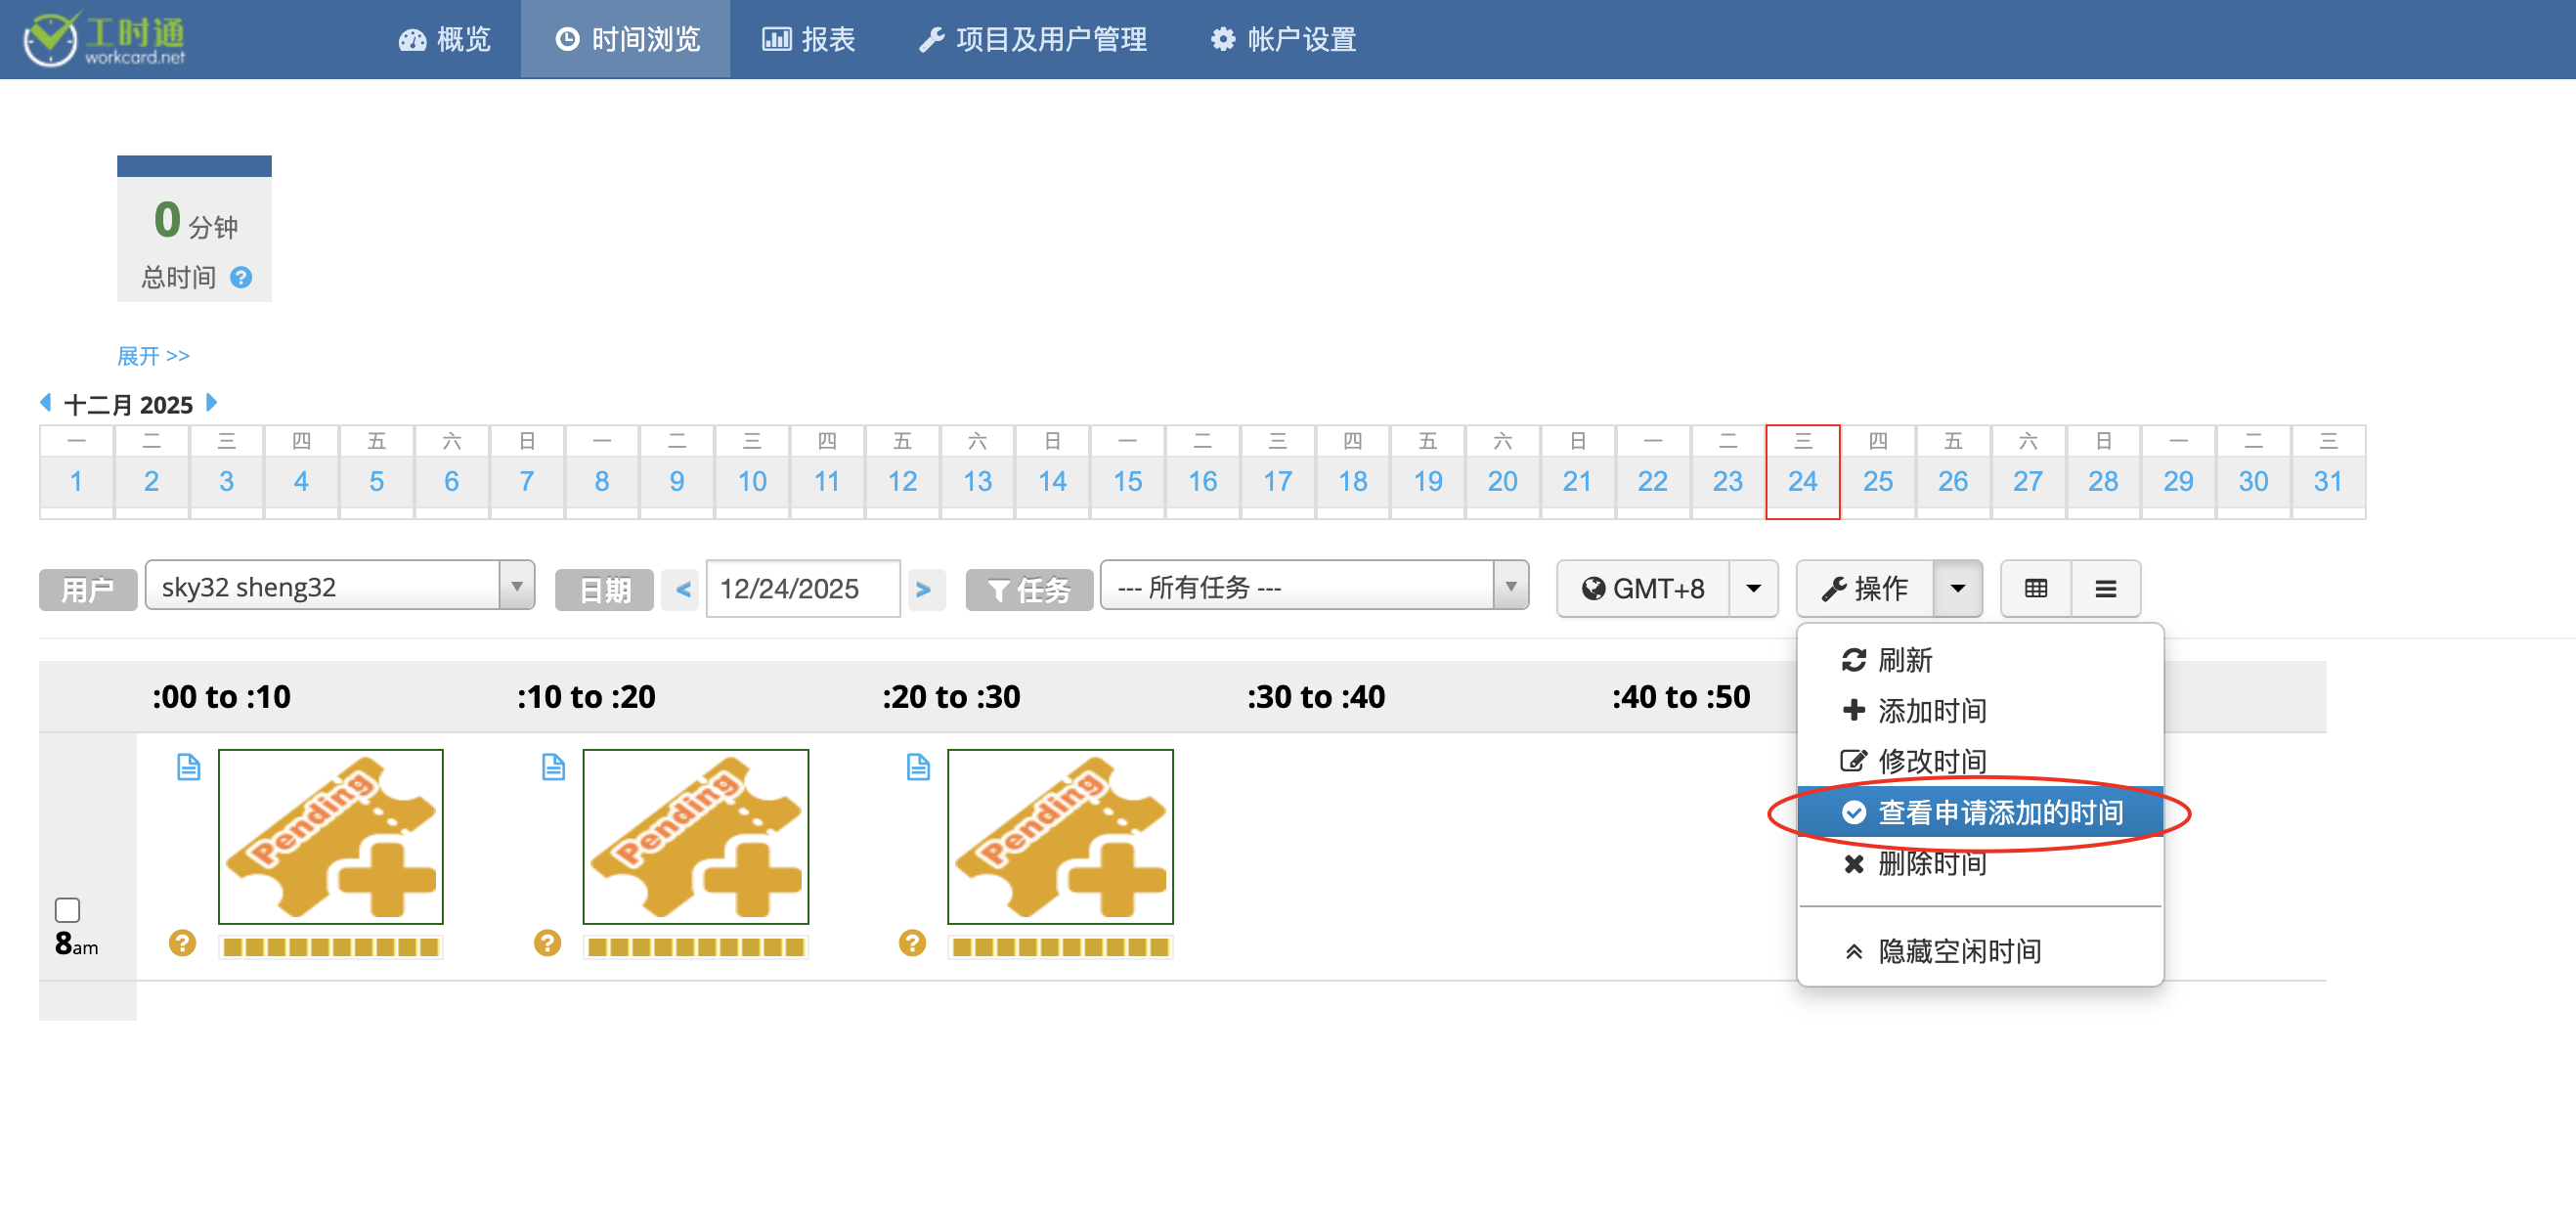Image resolution: width=2576 pixels, height=1228 pixels.
Task: Open the first Pending screenshot thumbnail
Action: [330, 836]
